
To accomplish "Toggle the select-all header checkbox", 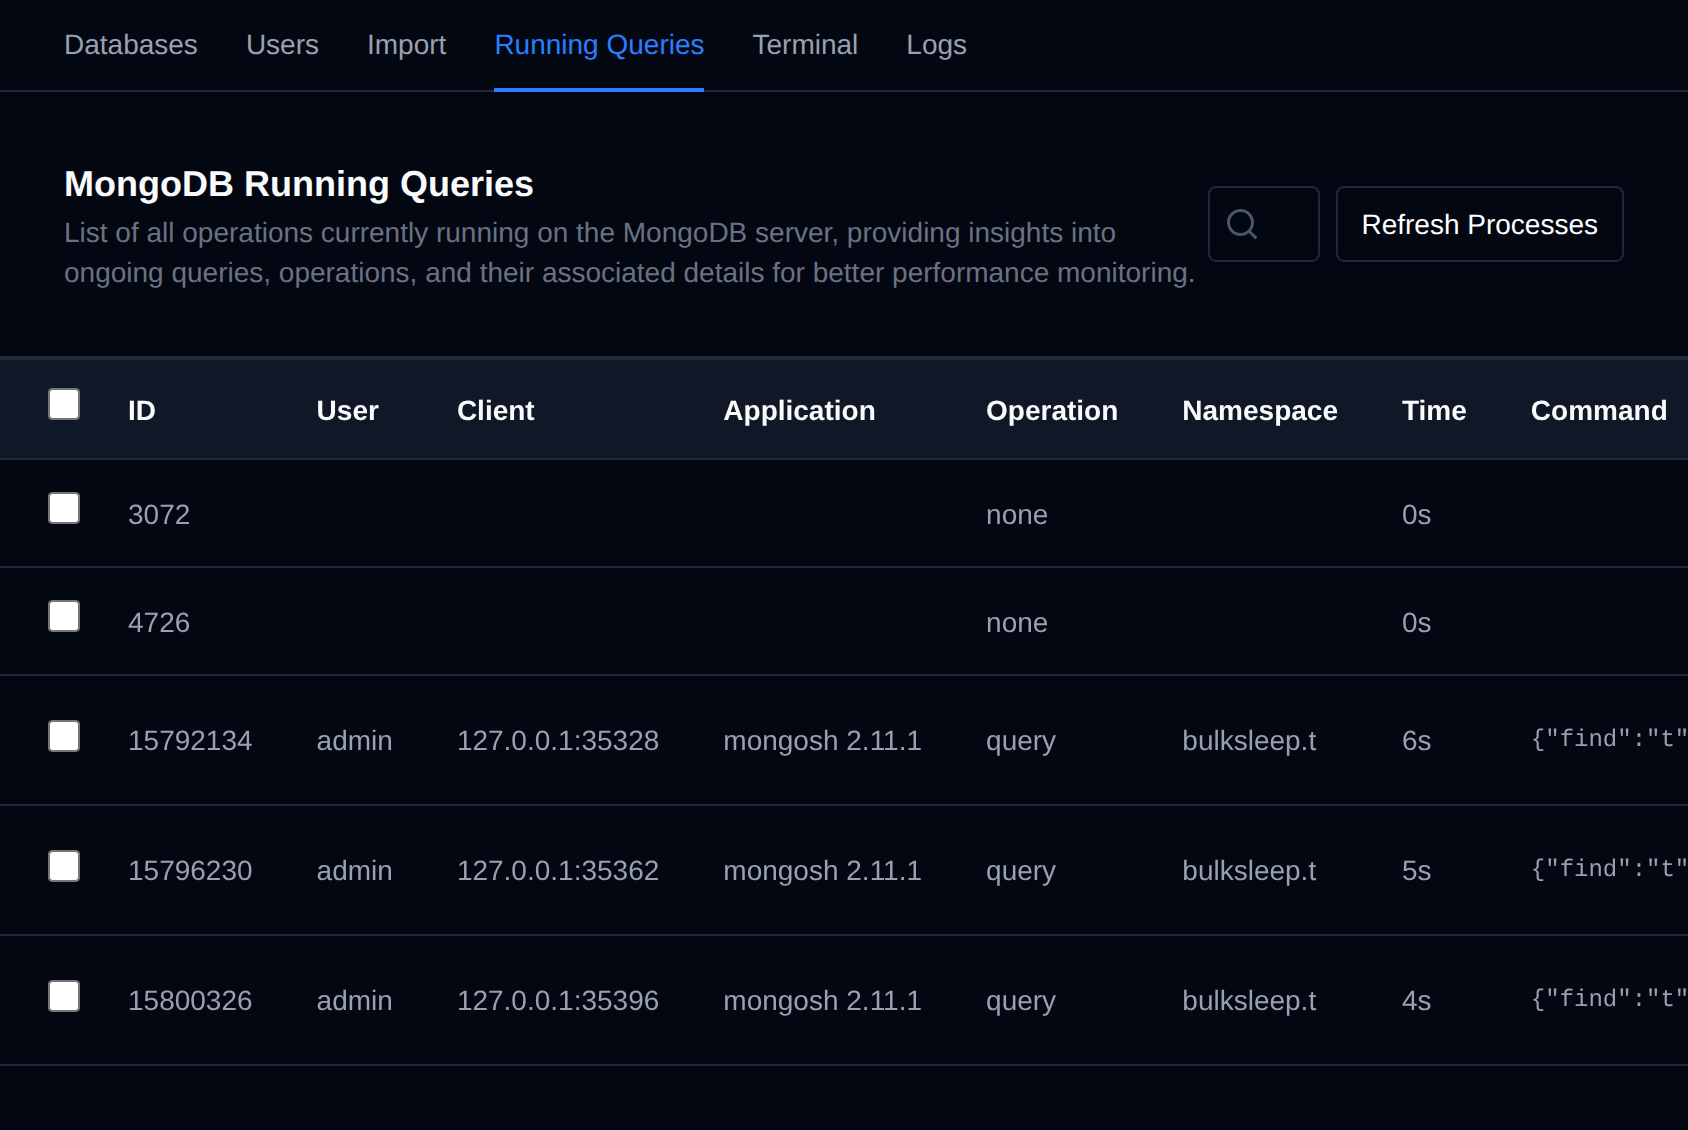I will pos(64,404).
